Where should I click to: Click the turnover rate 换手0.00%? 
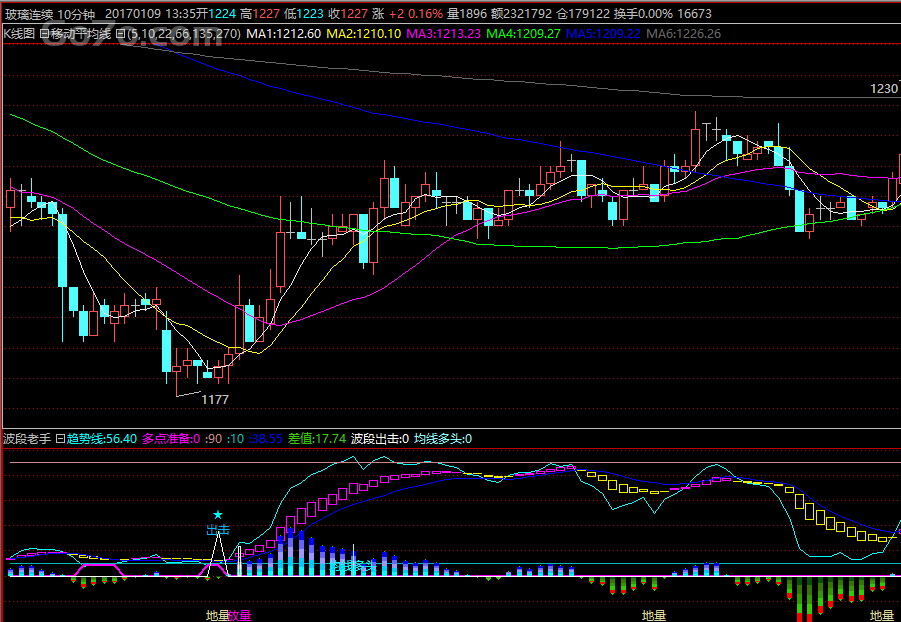point(643,13)
